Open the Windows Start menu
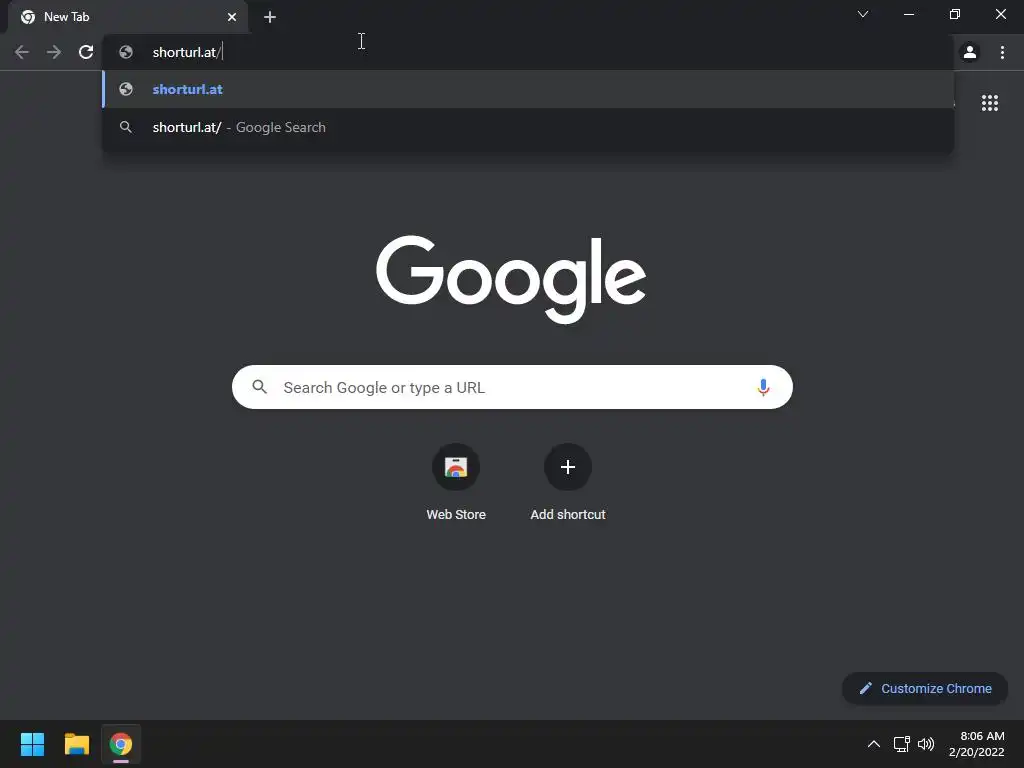Image resolution: width=1024 pixels, height=768 pixels. click(x=32, y=744)
